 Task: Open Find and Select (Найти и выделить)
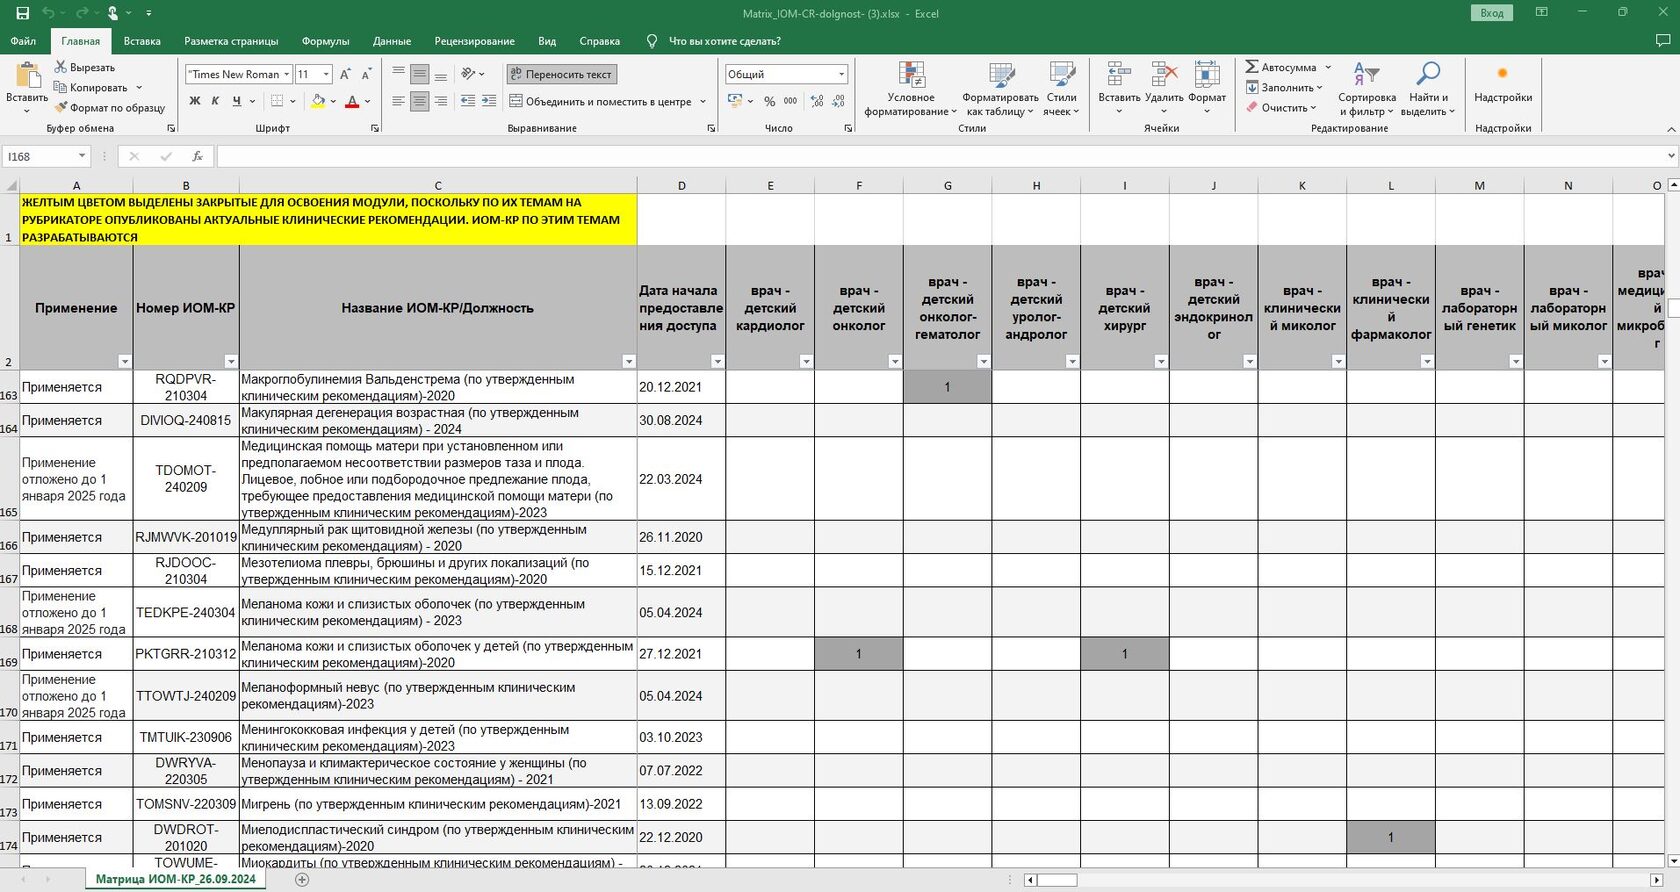(1428, 89)
